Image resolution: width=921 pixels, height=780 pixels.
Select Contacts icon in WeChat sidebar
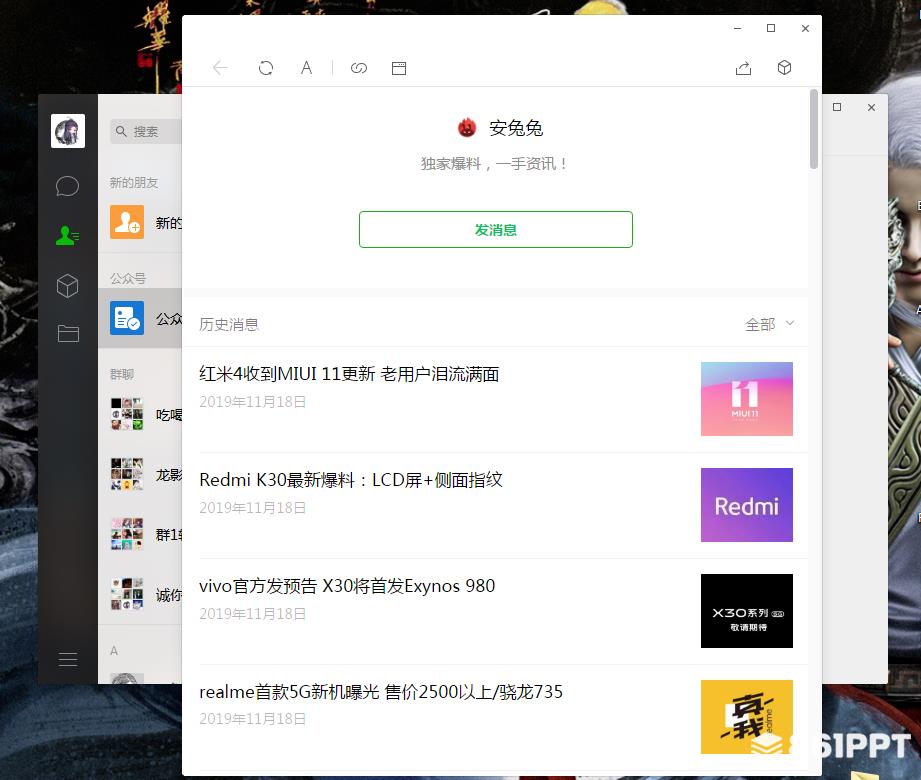[68, 236]
